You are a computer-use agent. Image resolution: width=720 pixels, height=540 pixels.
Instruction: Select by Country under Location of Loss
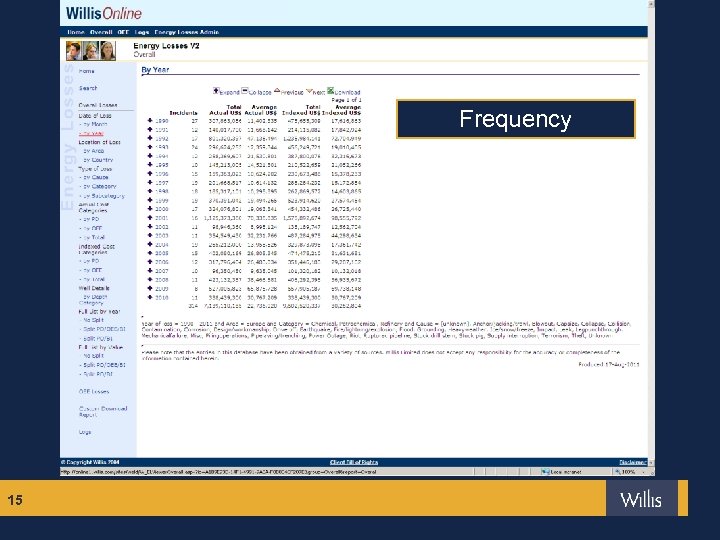pos(98,160)
